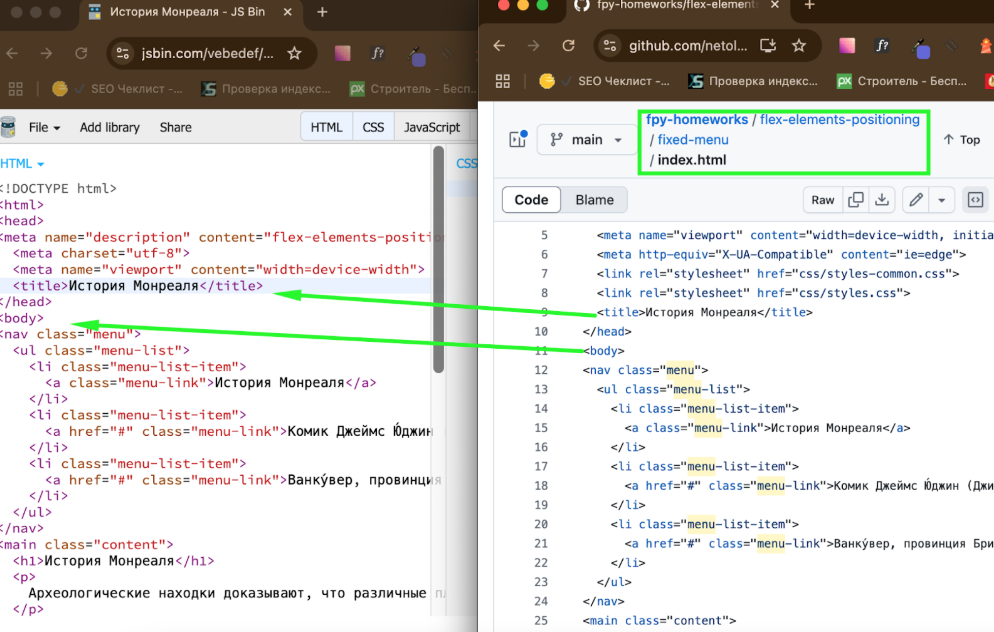The image size is (994, 632).
Task: Open the f? extension in JS Bin window
Action: (377, 53)
